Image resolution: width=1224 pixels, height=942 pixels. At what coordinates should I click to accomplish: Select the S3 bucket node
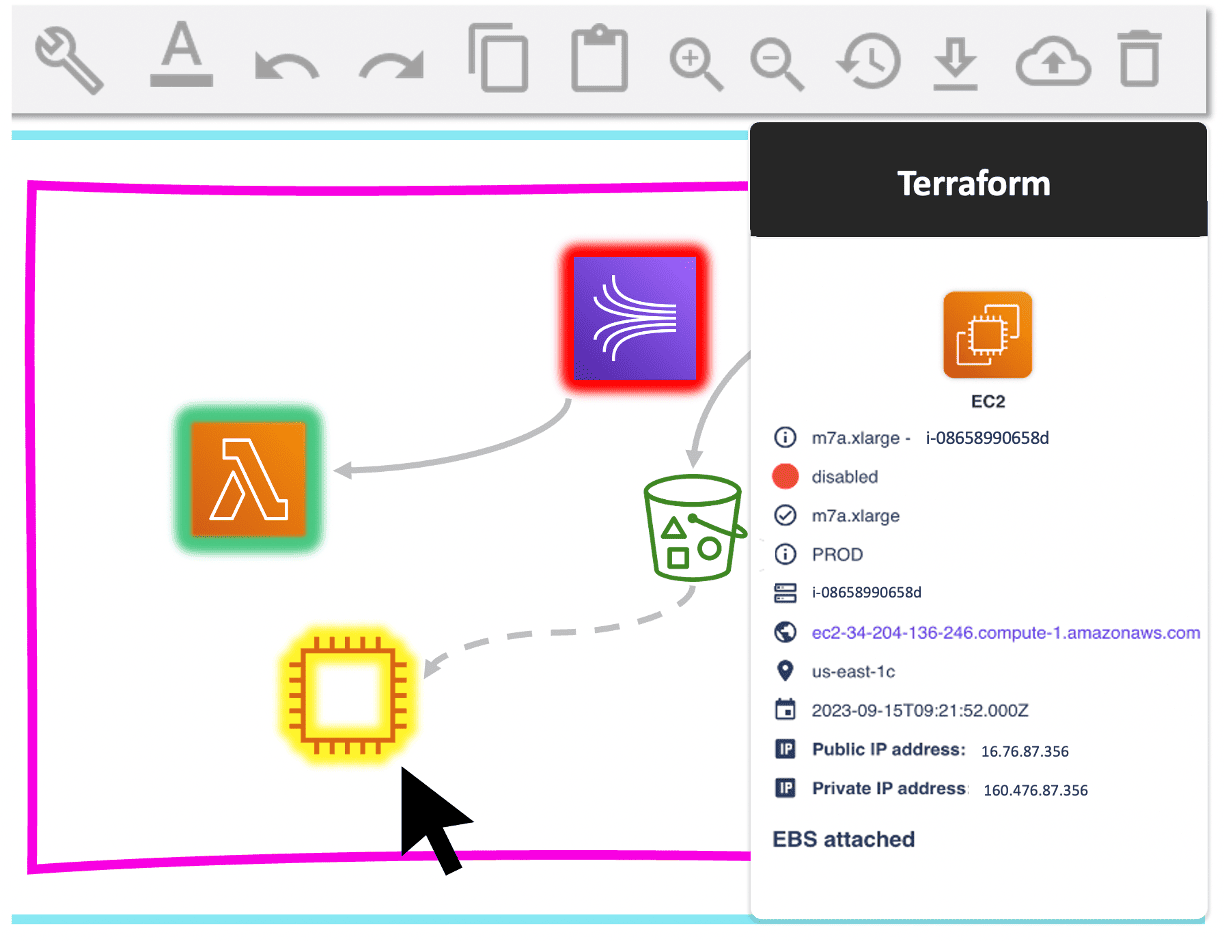click(x=696, y=527)
